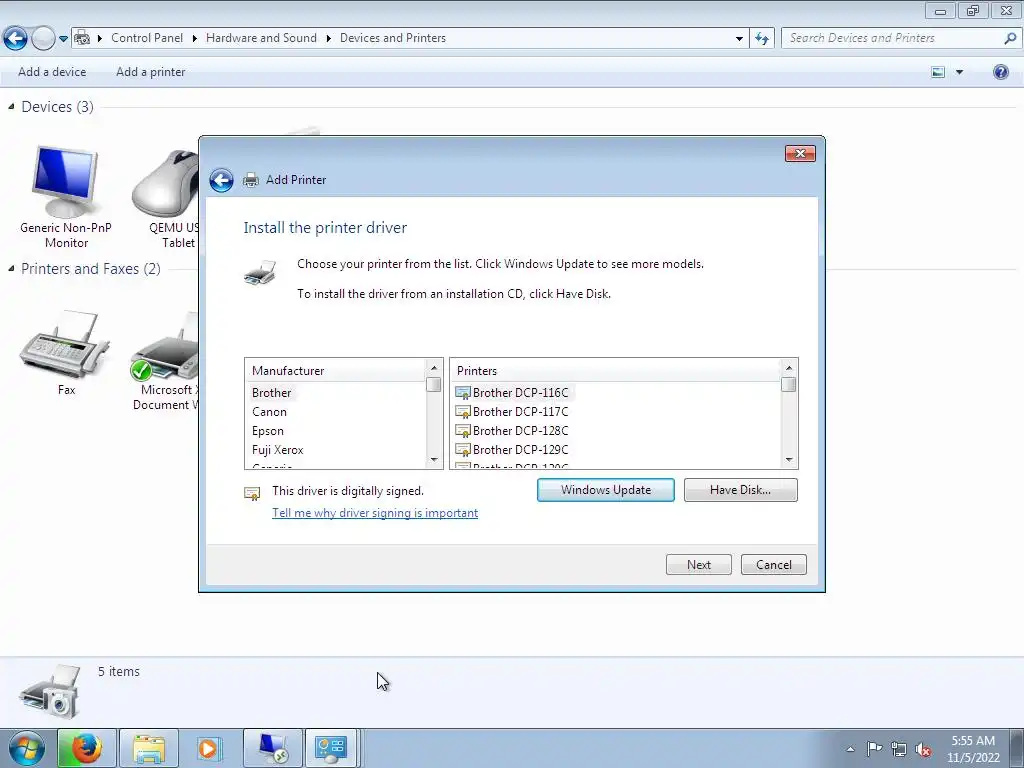Open Tell me why driver signing is important
1024x768 pixels.
tap(375, 513)
